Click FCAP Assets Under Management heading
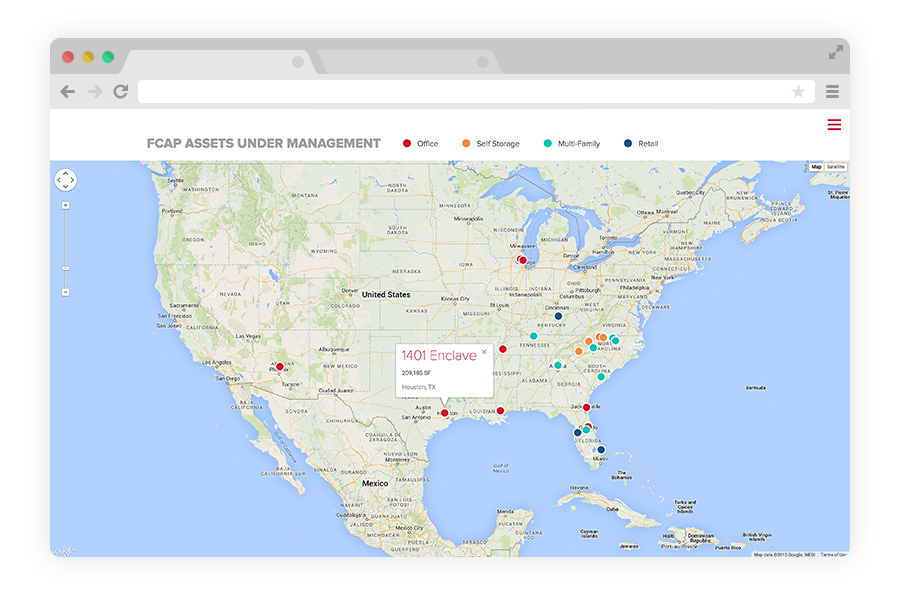900x590 pixels. (x=263, y=143)
